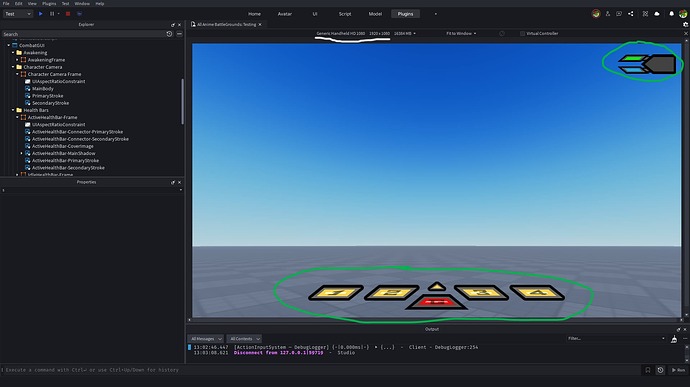Undock the Properties panel
690x387 pixels.
pyautogui.click(x=173, y=182)
